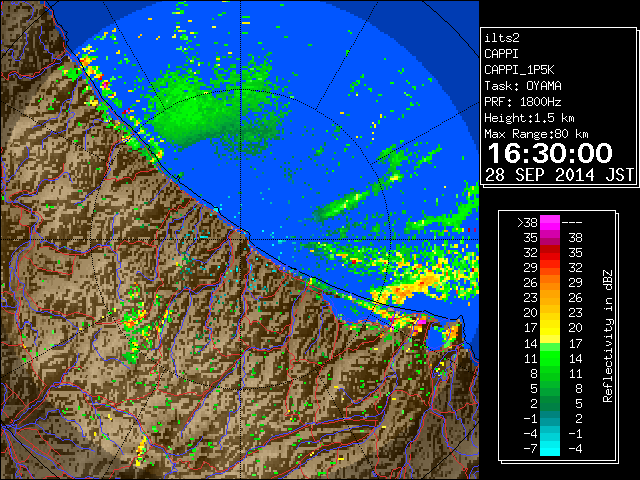The width and height of the screenshot is (640, 480).
Task: Click the 'PRF: 1800Hz' text
Action: pos(522,102)
